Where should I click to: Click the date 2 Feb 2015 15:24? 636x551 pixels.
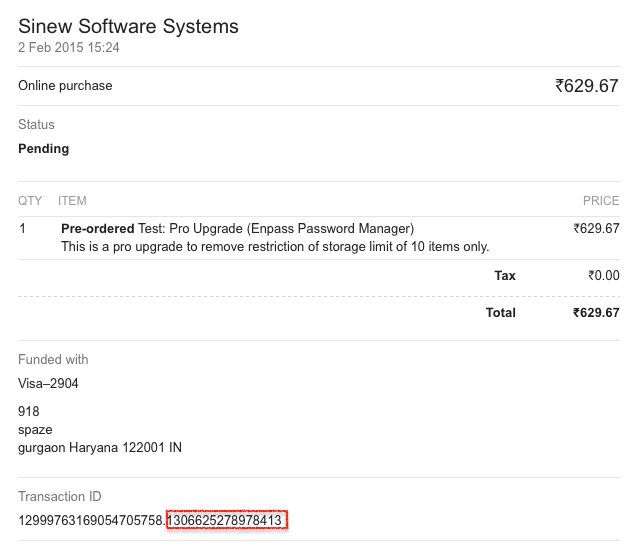(x=69, y=47)
